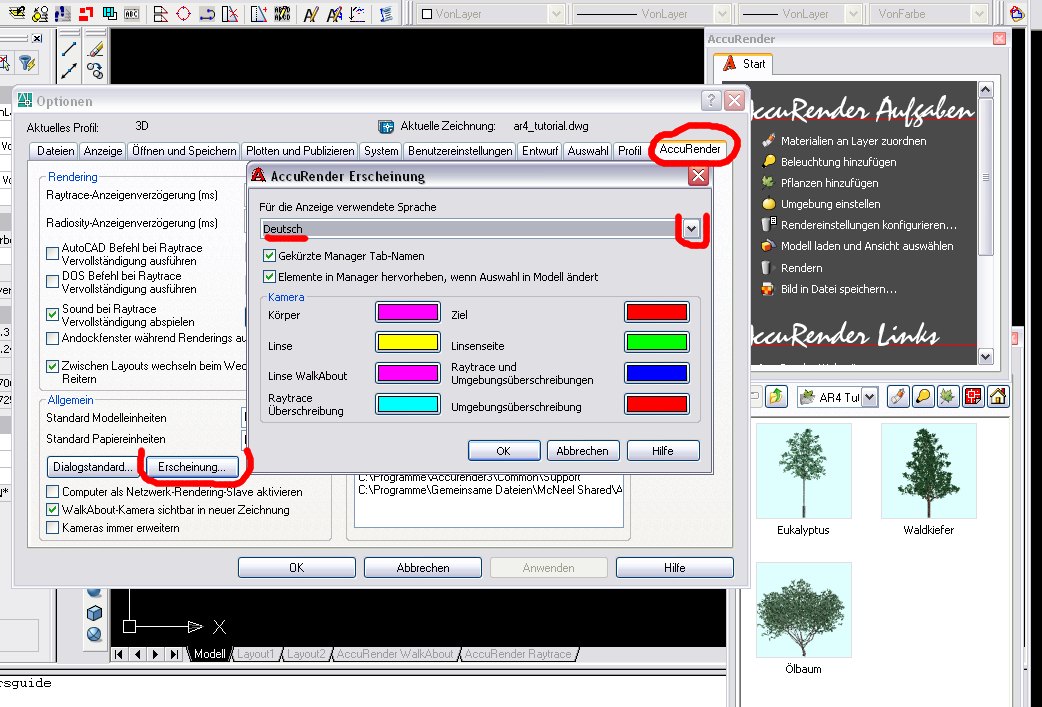Switch to the Dateien tab
The width and height of the screenshot is (1042, 707).
pyautogui.click(x=55, y=151)
